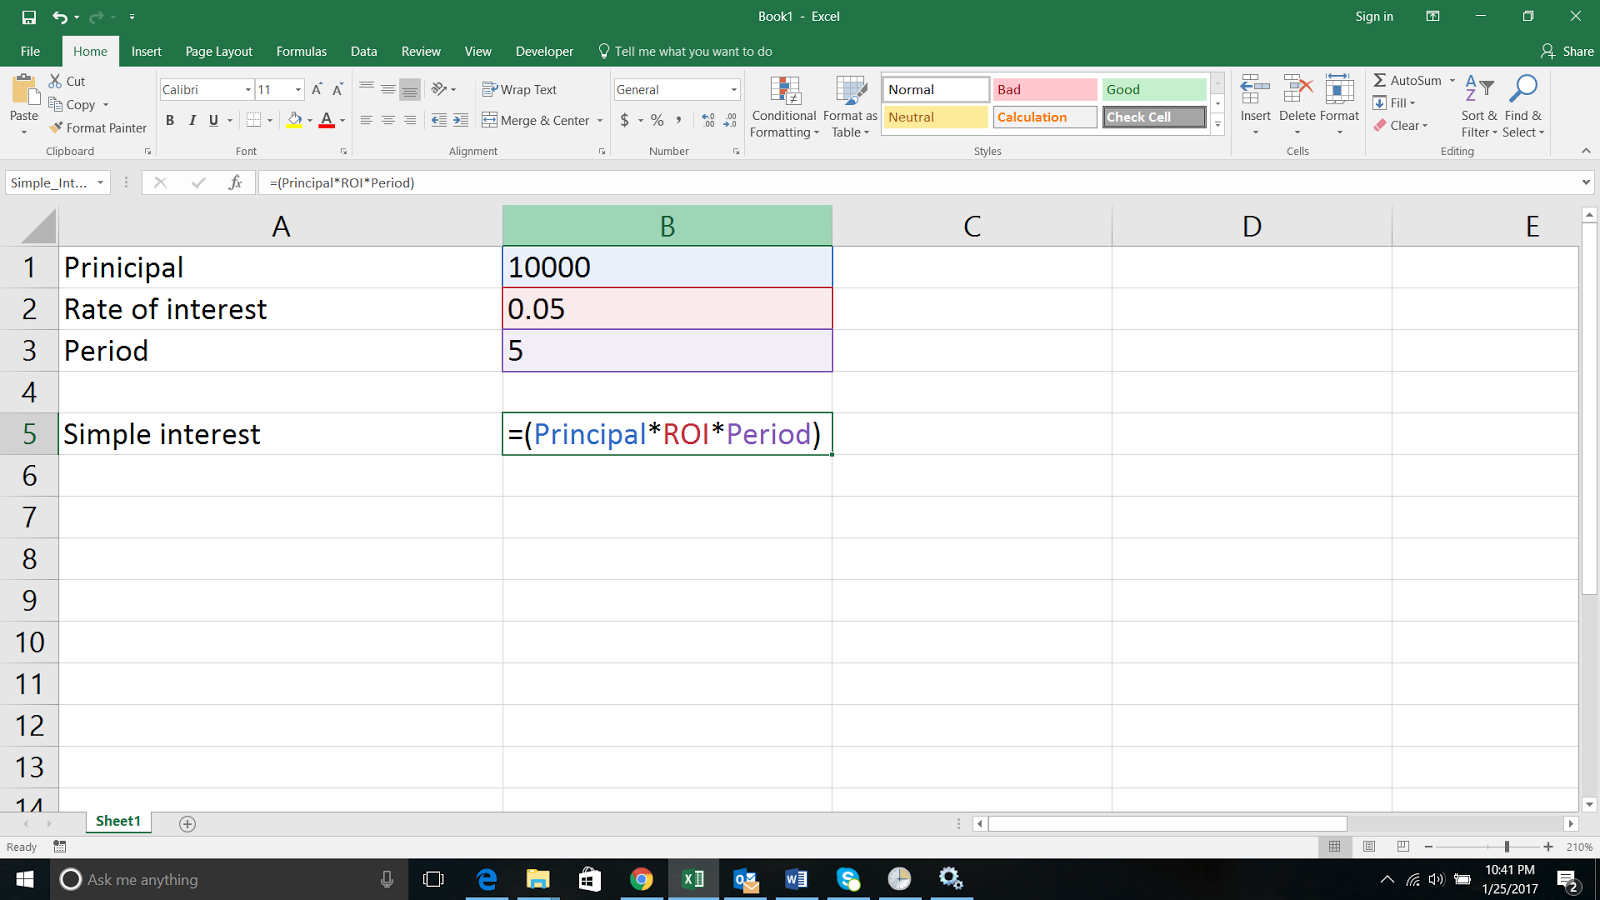Toggle Merge & Center on selection
This screenshot has height=900, width=1600.
(535, 120)
